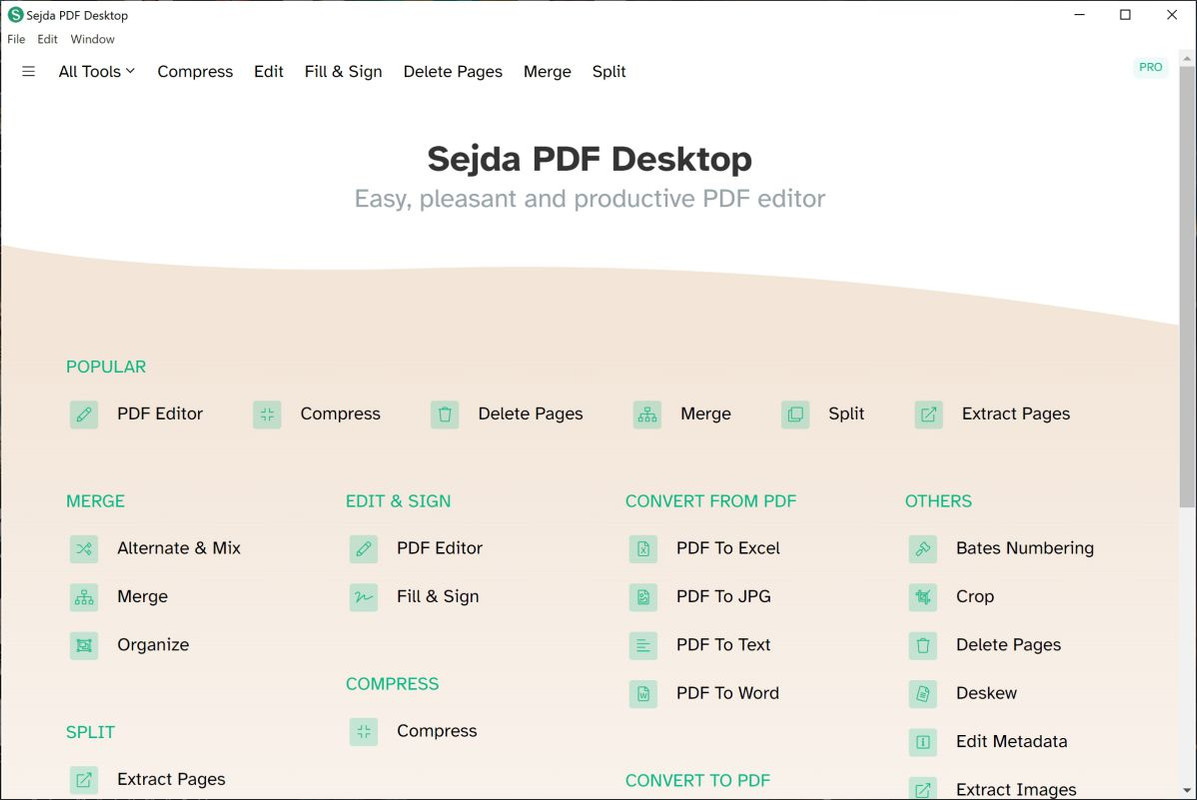This screenshot has width=1197, height=800.
Task: Click the EDIT & SIGN section heading
Action: pos(398,502)
